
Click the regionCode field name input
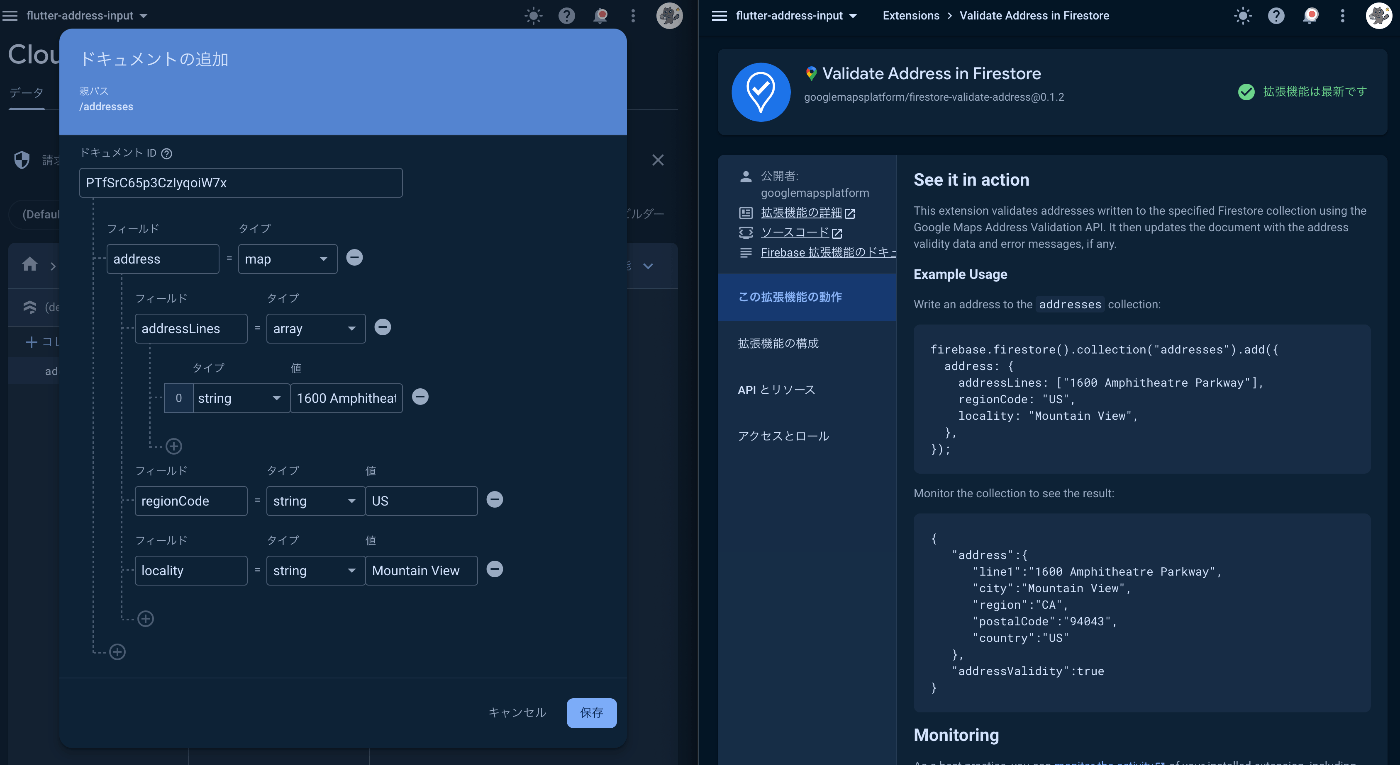191,501
